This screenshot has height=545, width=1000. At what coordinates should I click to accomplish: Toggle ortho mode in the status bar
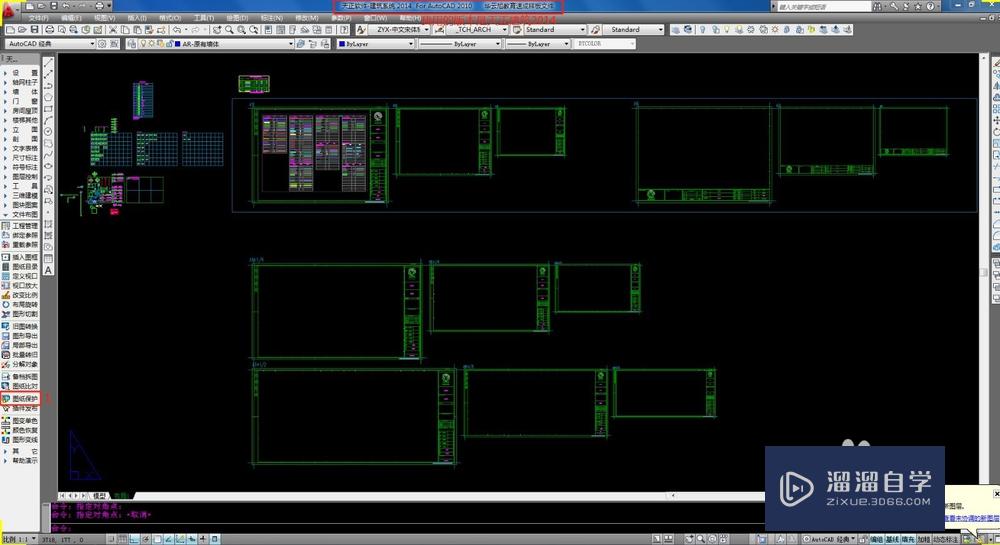(135, 539)
